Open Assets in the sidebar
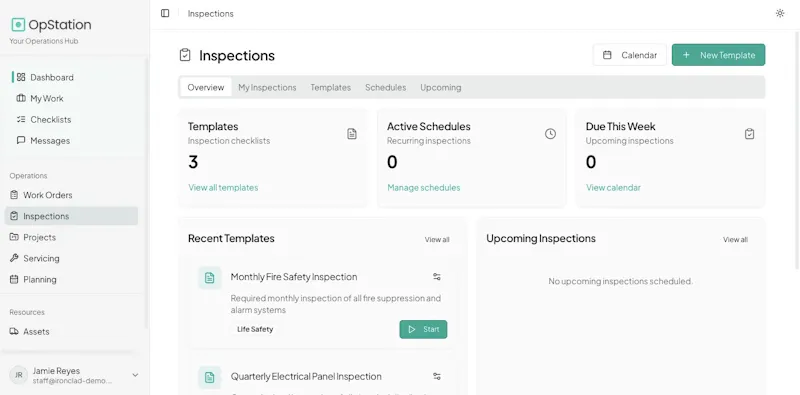 click(x=71, y=331)
